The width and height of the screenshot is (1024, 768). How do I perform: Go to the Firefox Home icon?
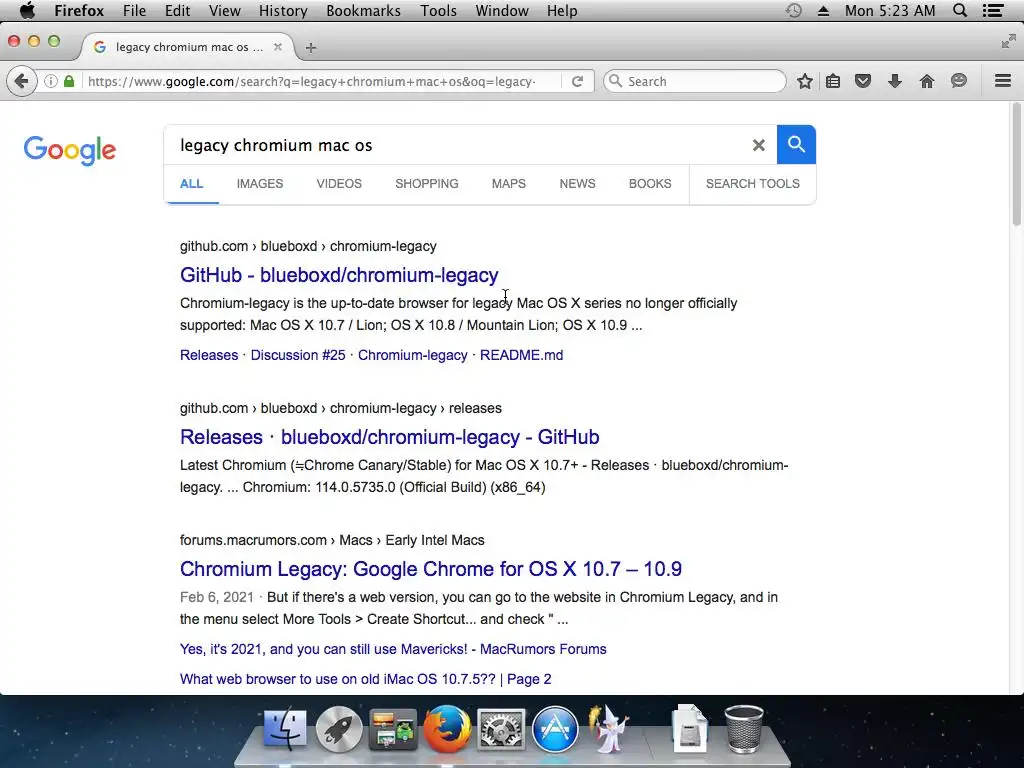coord(927,82)
